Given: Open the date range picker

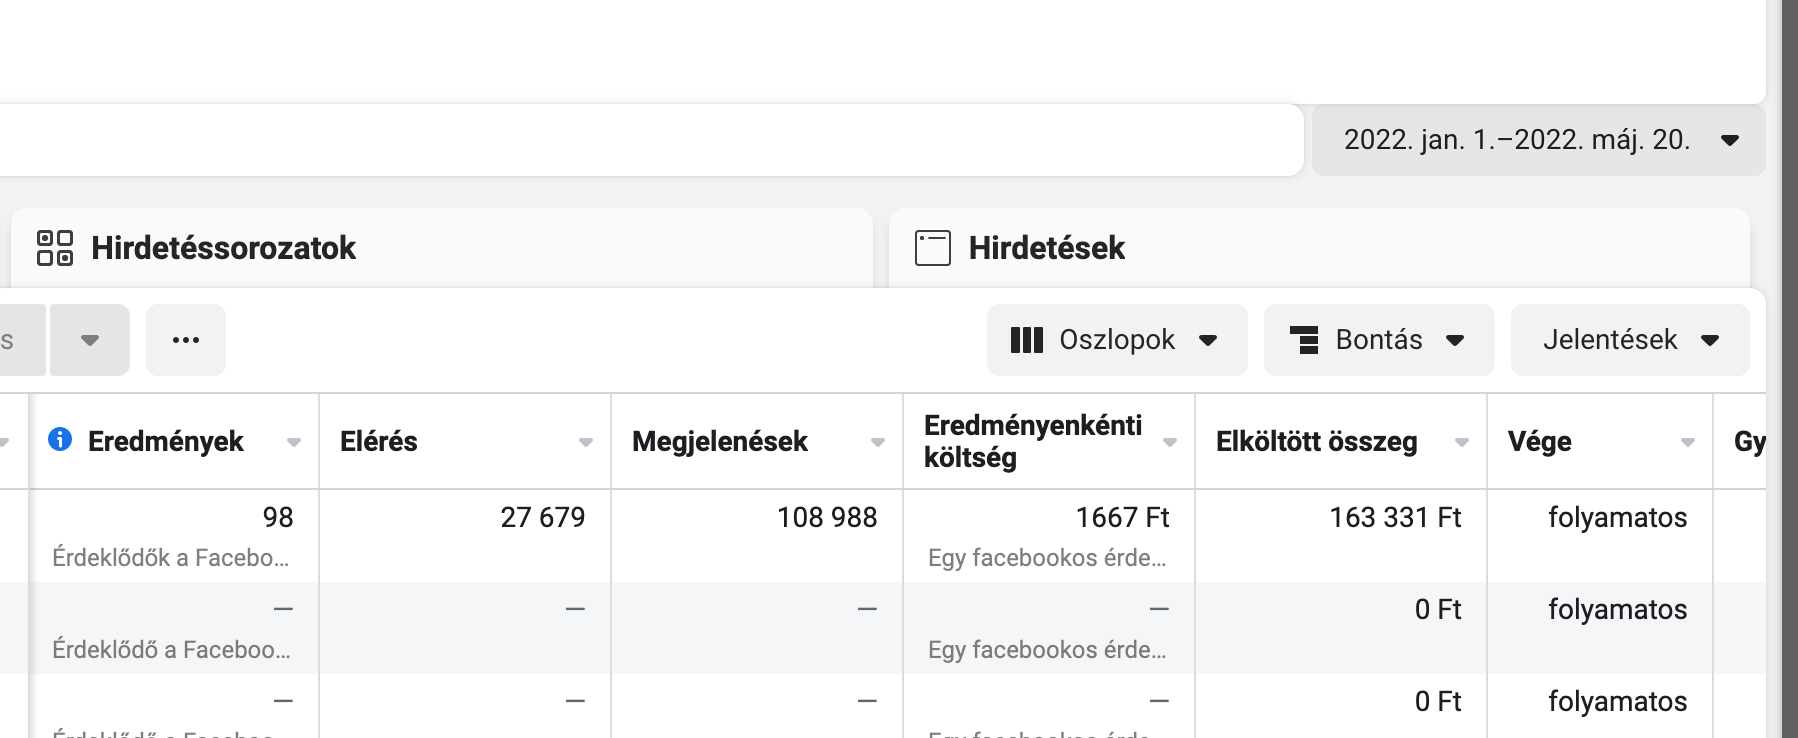Looking at the screenshot, I should pyautogui.click(x=1539, y=140).
